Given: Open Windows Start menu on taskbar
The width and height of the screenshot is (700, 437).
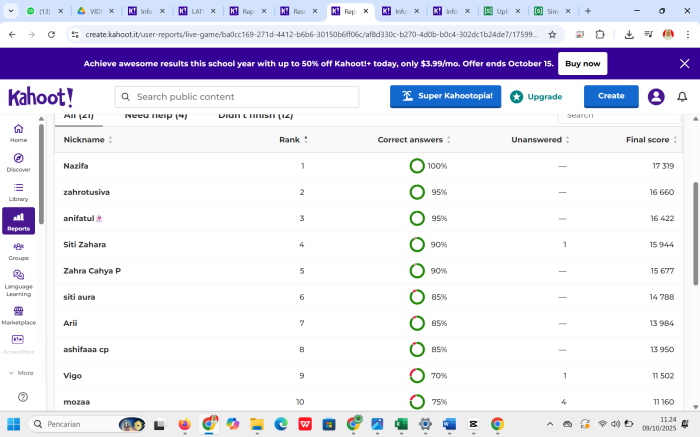Looking at the screenshot, I should click(14, 424).
